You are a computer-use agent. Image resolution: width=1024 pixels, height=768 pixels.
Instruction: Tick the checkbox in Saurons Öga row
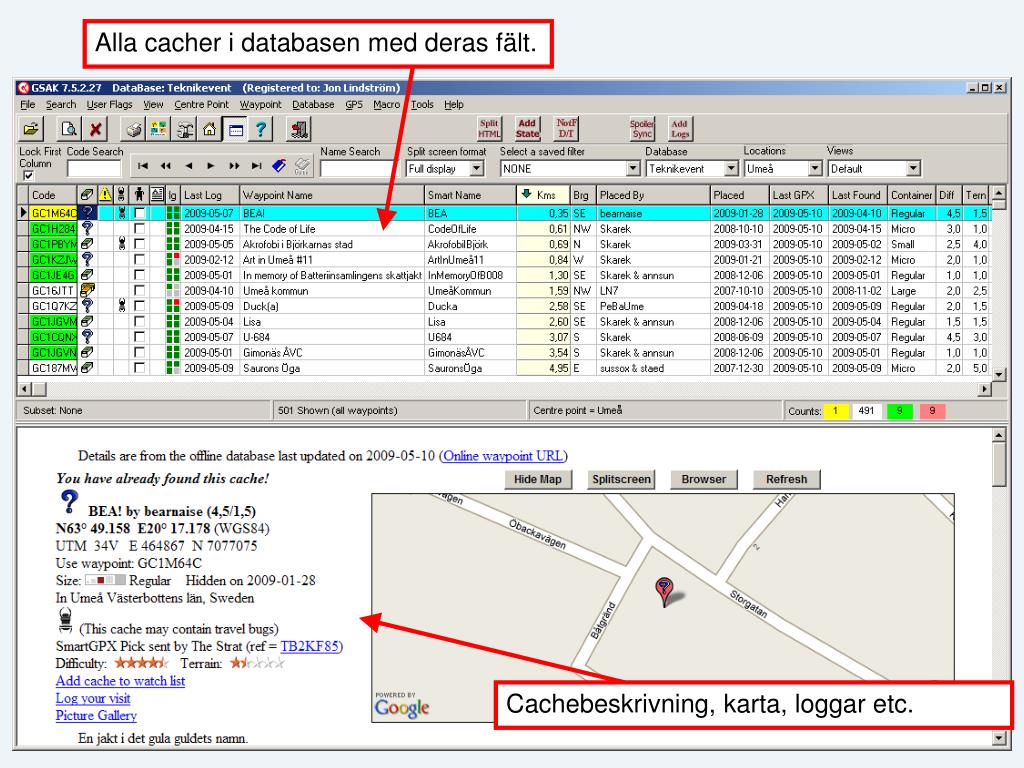139,368
